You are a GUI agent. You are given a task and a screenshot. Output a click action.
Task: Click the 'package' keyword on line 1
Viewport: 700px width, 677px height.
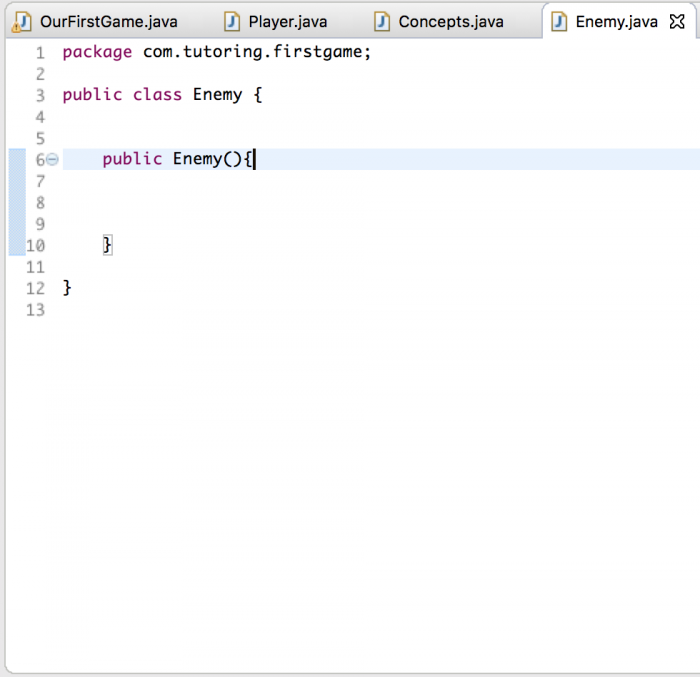97,53
